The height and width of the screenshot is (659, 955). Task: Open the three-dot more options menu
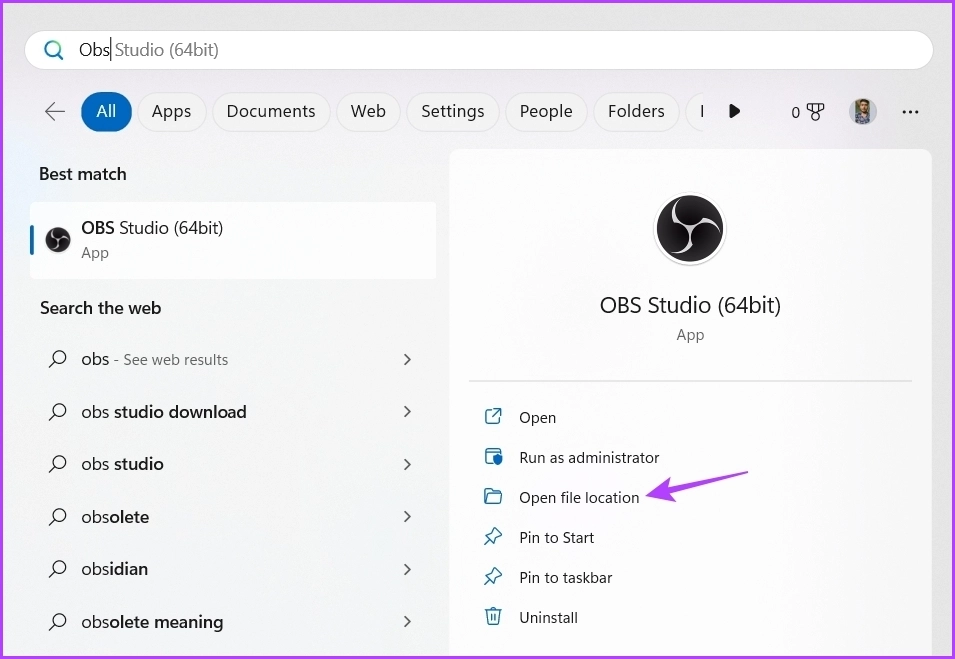point(910,112)
